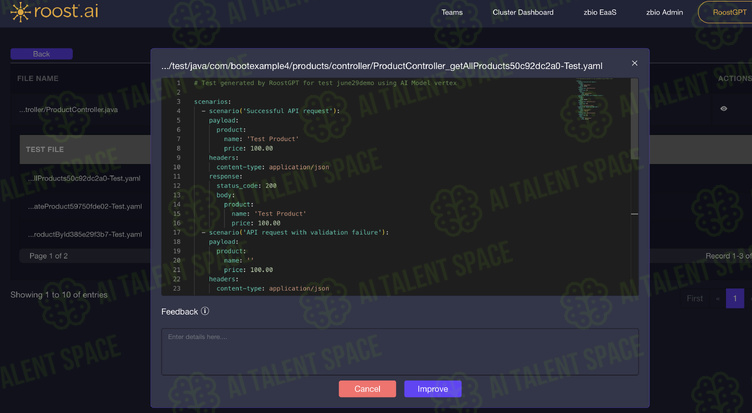
Task: Click the dialog file path title
Action: pyautogui.click(x=382, y=66)
